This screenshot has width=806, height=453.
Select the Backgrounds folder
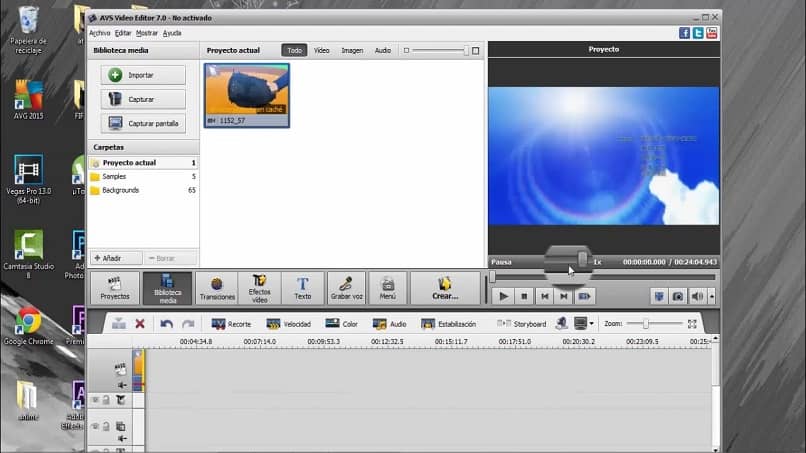coord(143,190)
